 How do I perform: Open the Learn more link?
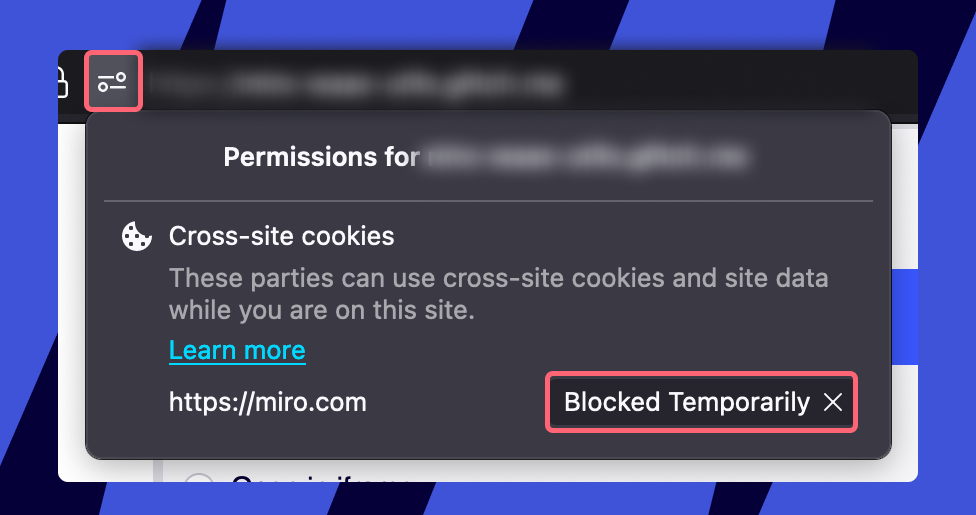(237, 351)
